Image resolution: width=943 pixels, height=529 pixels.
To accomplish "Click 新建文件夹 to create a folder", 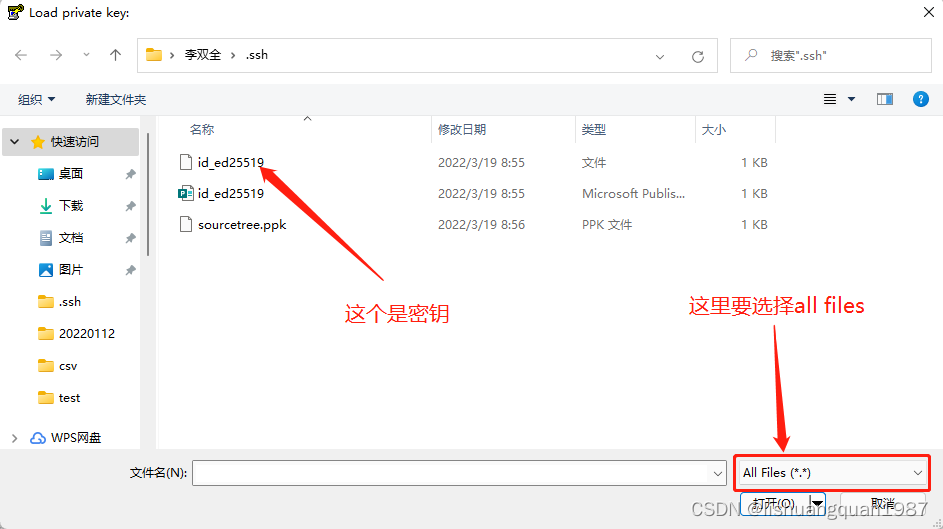I will pyautogui.click(x=116, y=99).
